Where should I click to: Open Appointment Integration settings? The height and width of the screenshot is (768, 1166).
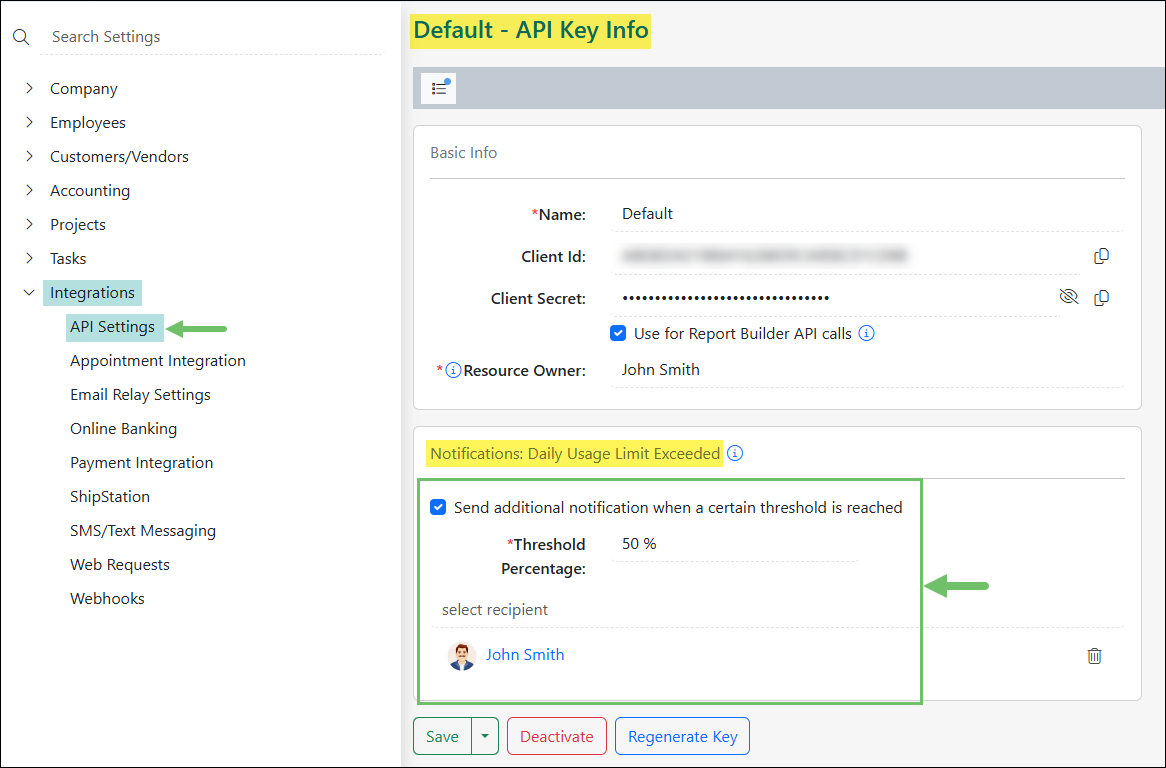click(x=158, y=361)
